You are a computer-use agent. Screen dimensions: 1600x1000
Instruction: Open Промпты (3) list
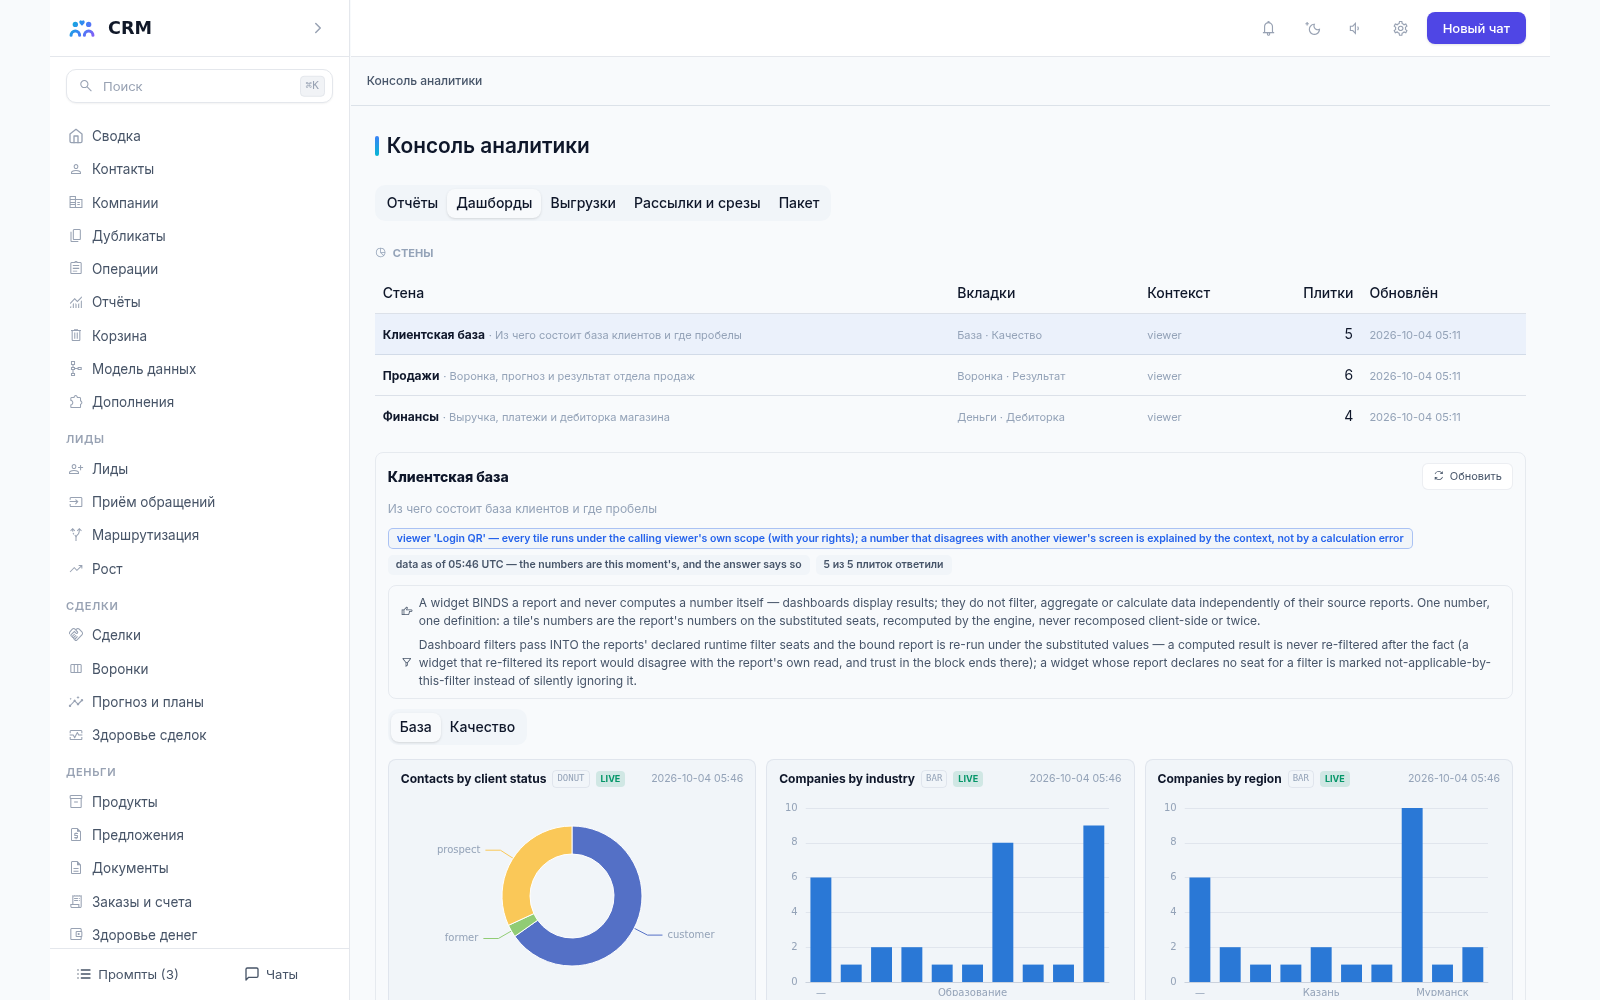[x=128, y=974]
